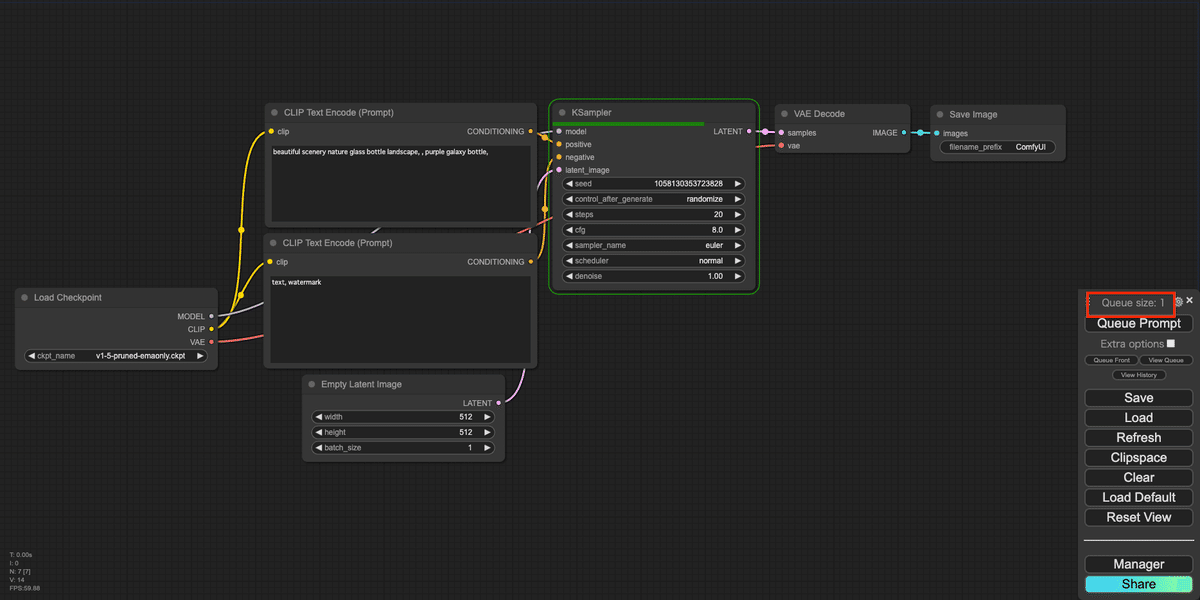The image size is (1200, 600).
Task: Increase the seed value with its right arrow
Action: (x=738, y=184)
